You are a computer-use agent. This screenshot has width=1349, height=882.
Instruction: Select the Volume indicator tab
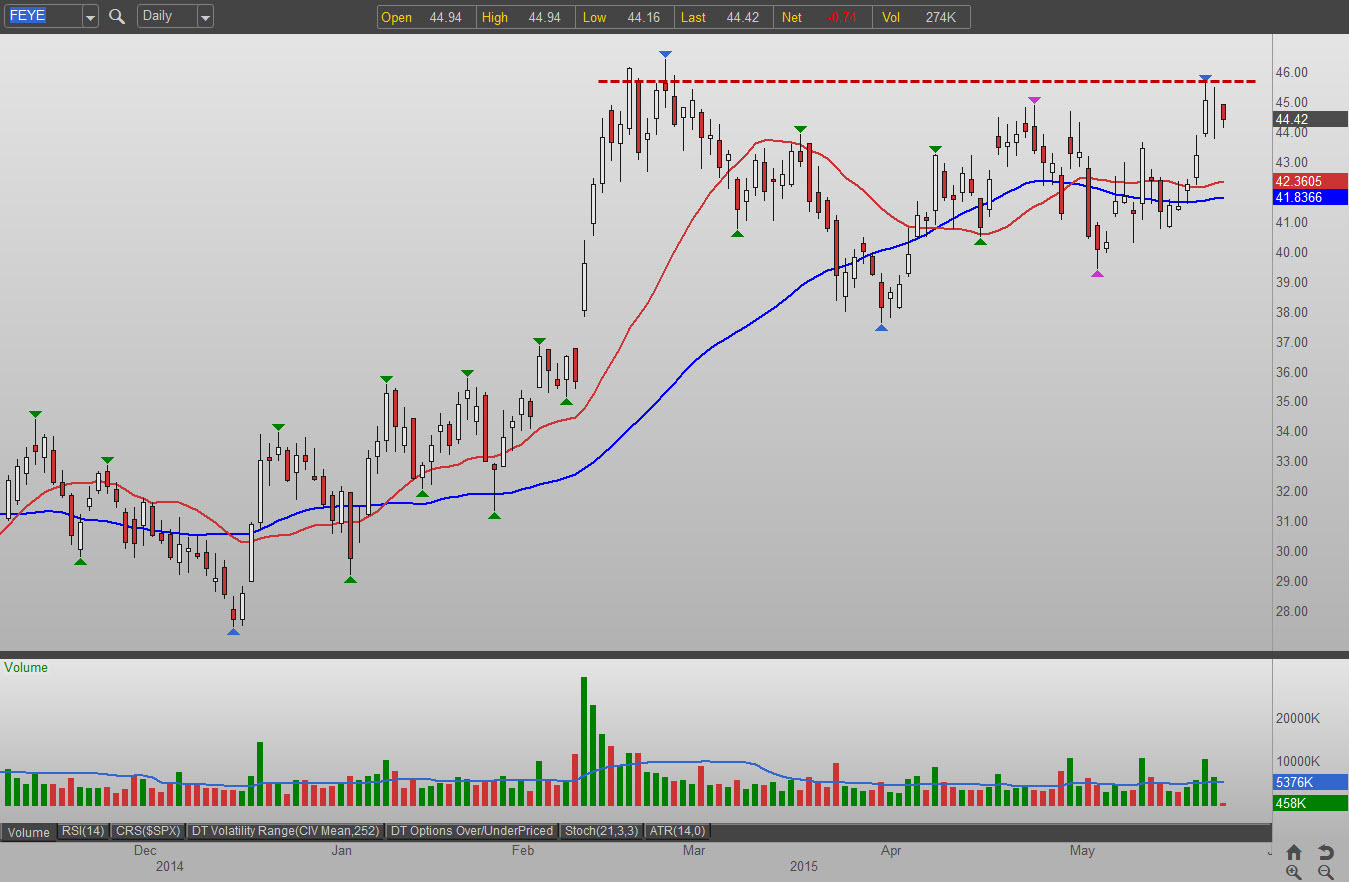click(29, 831)
